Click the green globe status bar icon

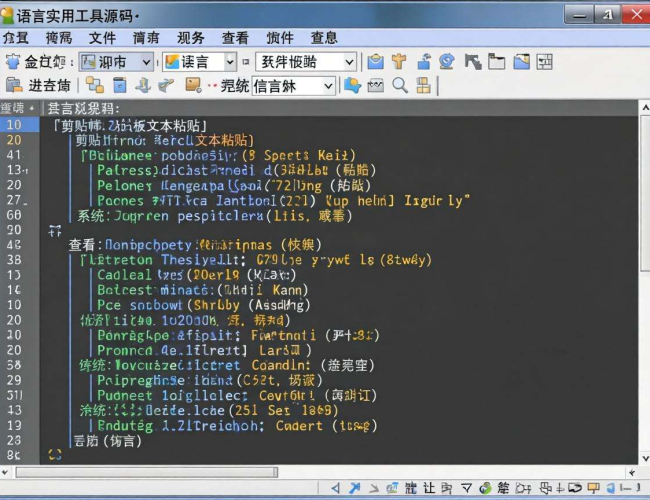[x=485, y=488]
